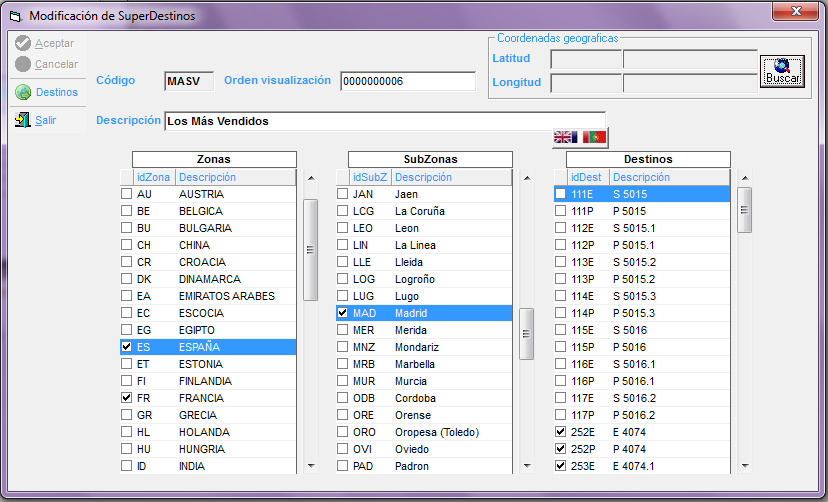Click the Zonas list scroll down arrow
Screen dimensions: 828x502
click(x=311, y=466)
